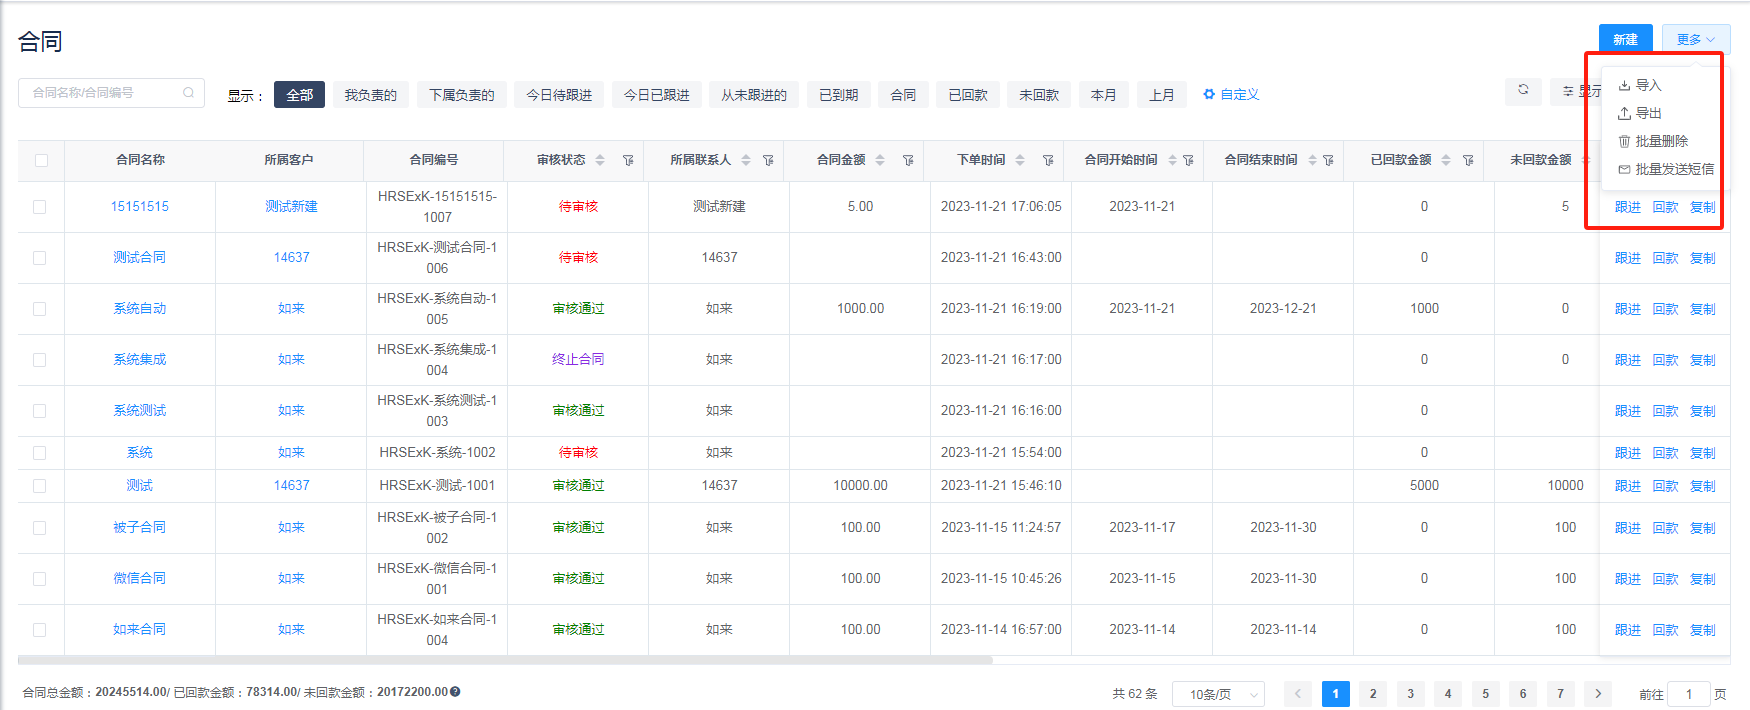The height and width of the screenshot is (710, 1750).
Task: Click the help icon after the totals summary
Action: click(455, 691)
